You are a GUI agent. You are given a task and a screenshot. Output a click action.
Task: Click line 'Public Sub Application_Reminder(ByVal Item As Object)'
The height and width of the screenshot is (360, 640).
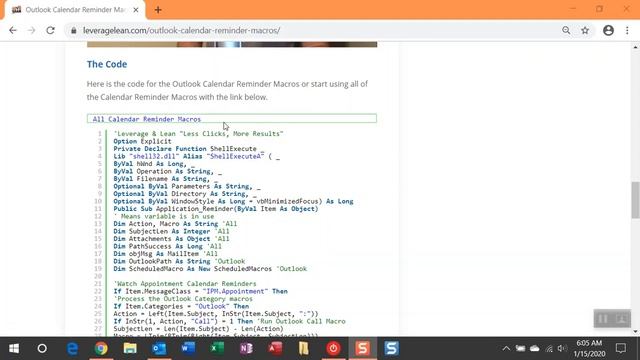[x=216, y=209]
